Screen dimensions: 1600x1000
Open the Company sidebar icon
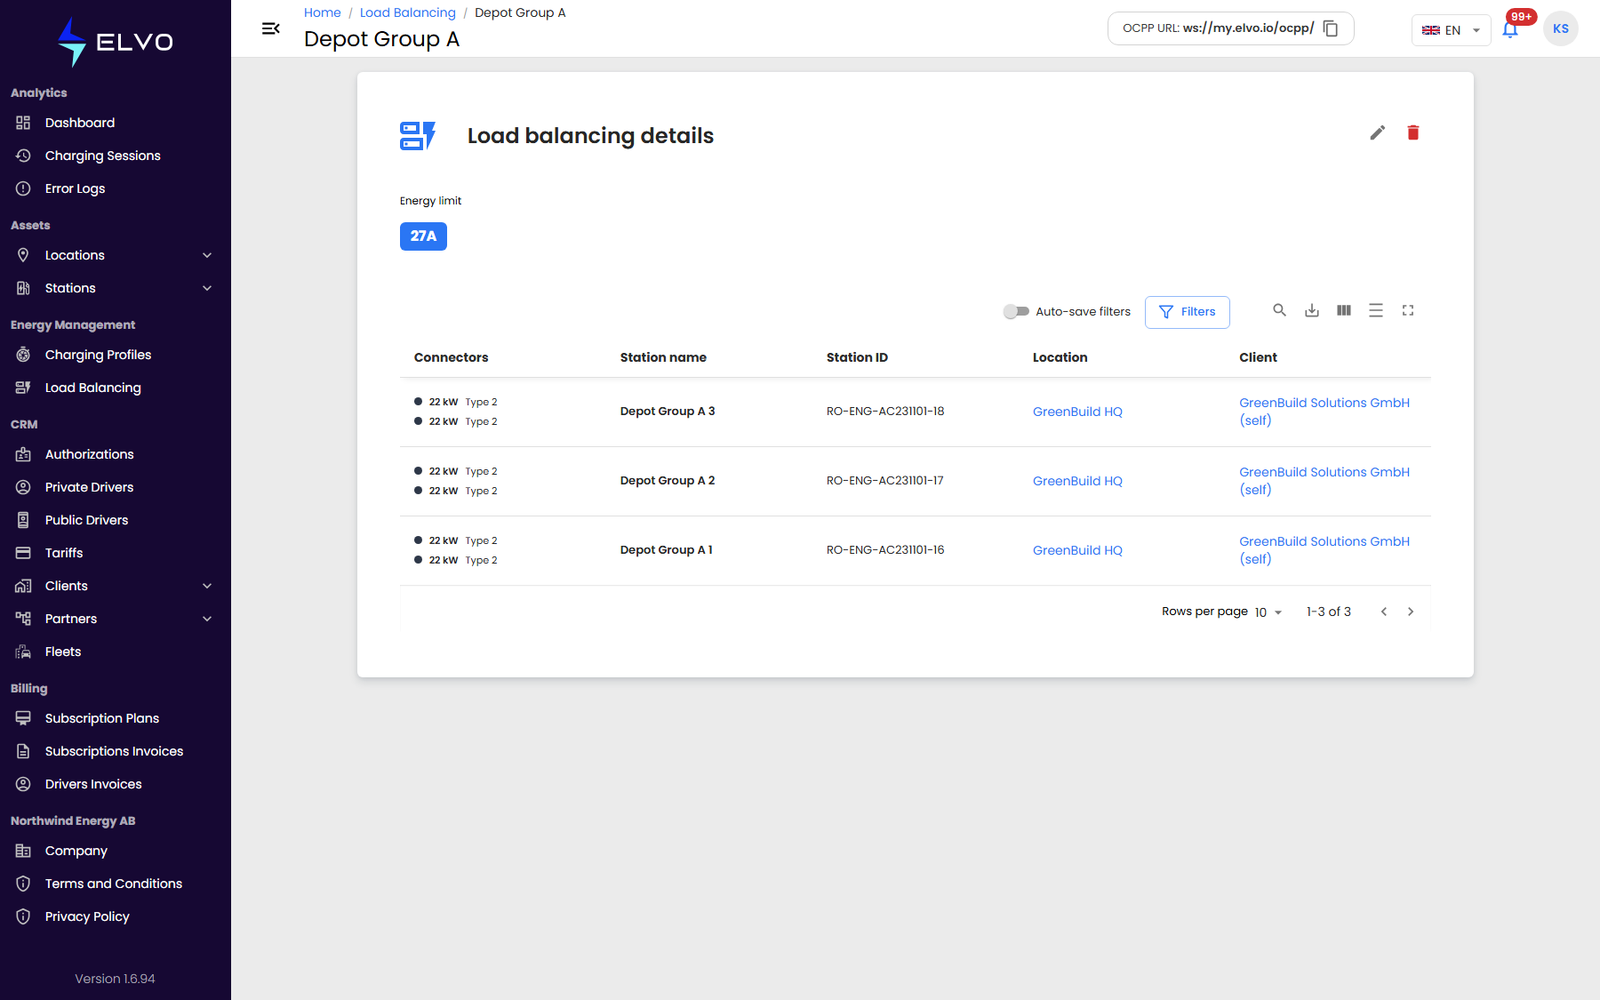pos(23,851)
